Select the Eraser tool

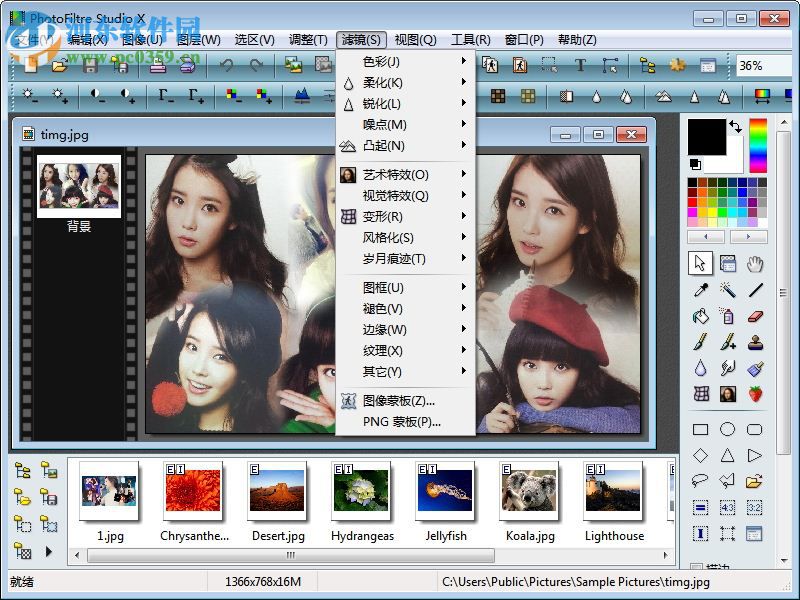(756, 317)
